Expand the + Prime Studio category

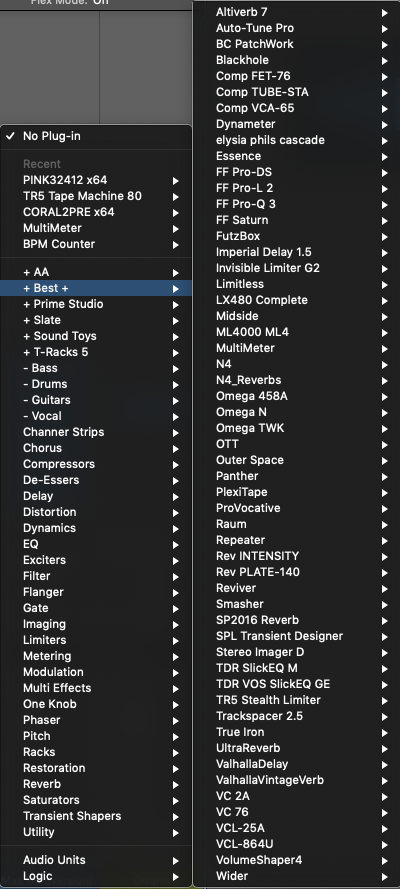click(96, 304)
